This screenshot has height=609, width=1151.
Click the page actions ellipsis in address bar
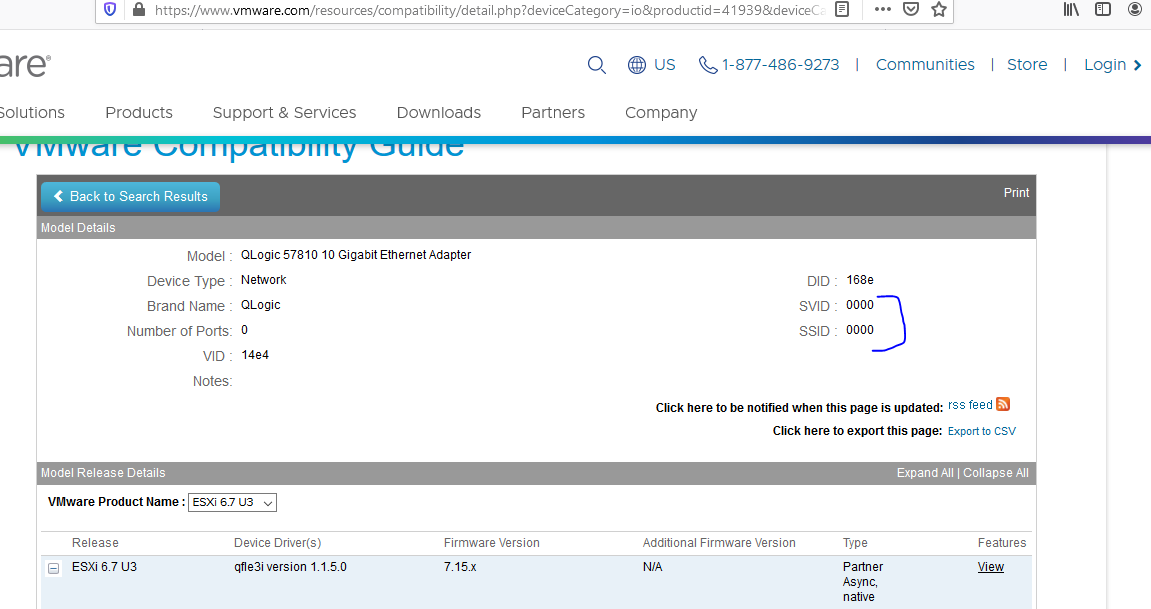[881, 9]
